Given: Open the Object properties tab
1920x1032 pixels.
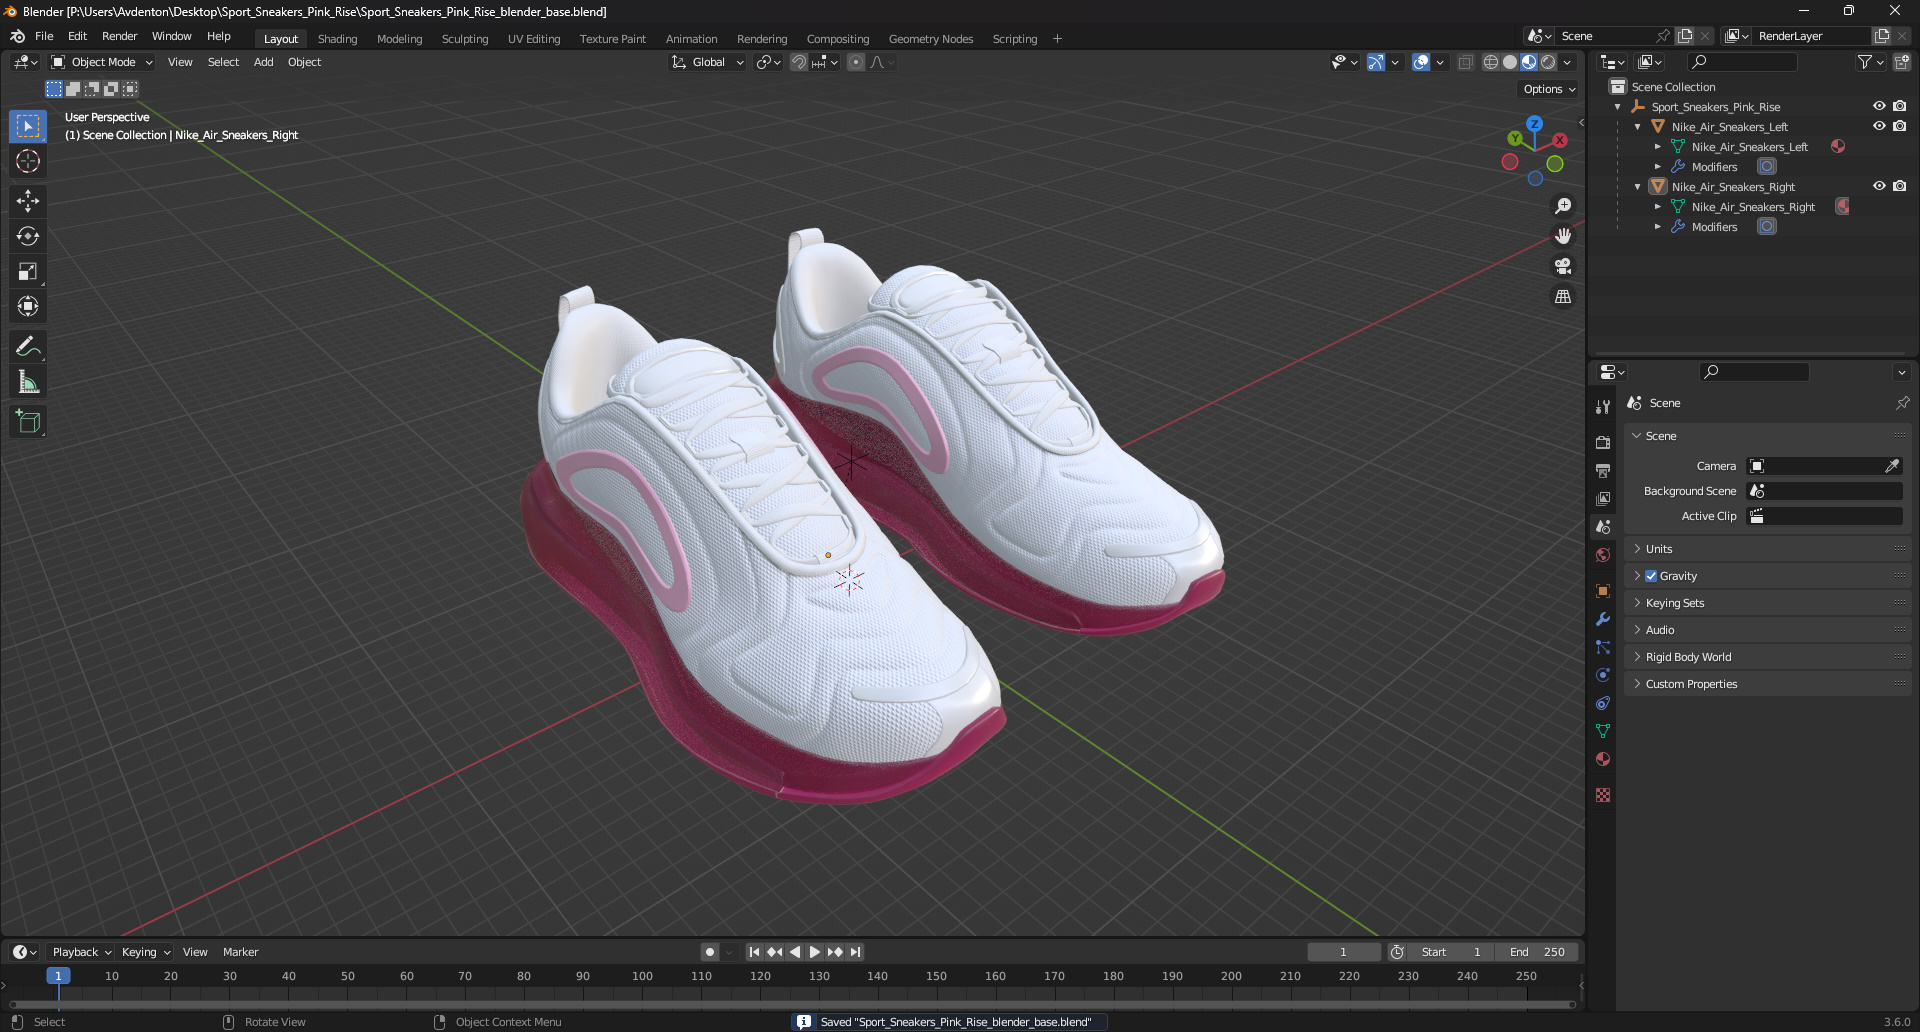Looking at the screenshot, I should click(1603, 591).
